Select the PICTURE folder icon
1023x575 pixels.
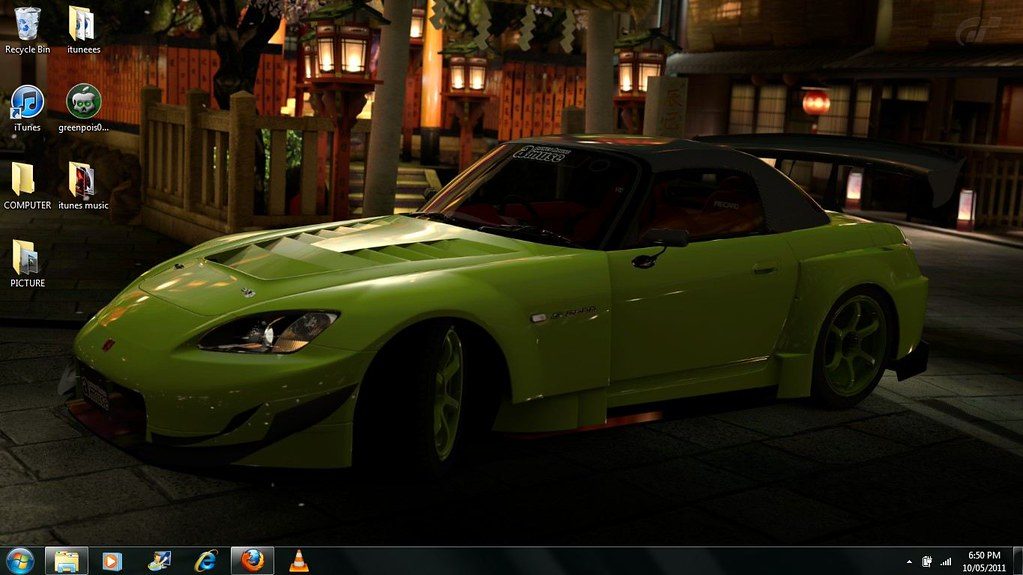pyautogui.click(x=27, y=264)
